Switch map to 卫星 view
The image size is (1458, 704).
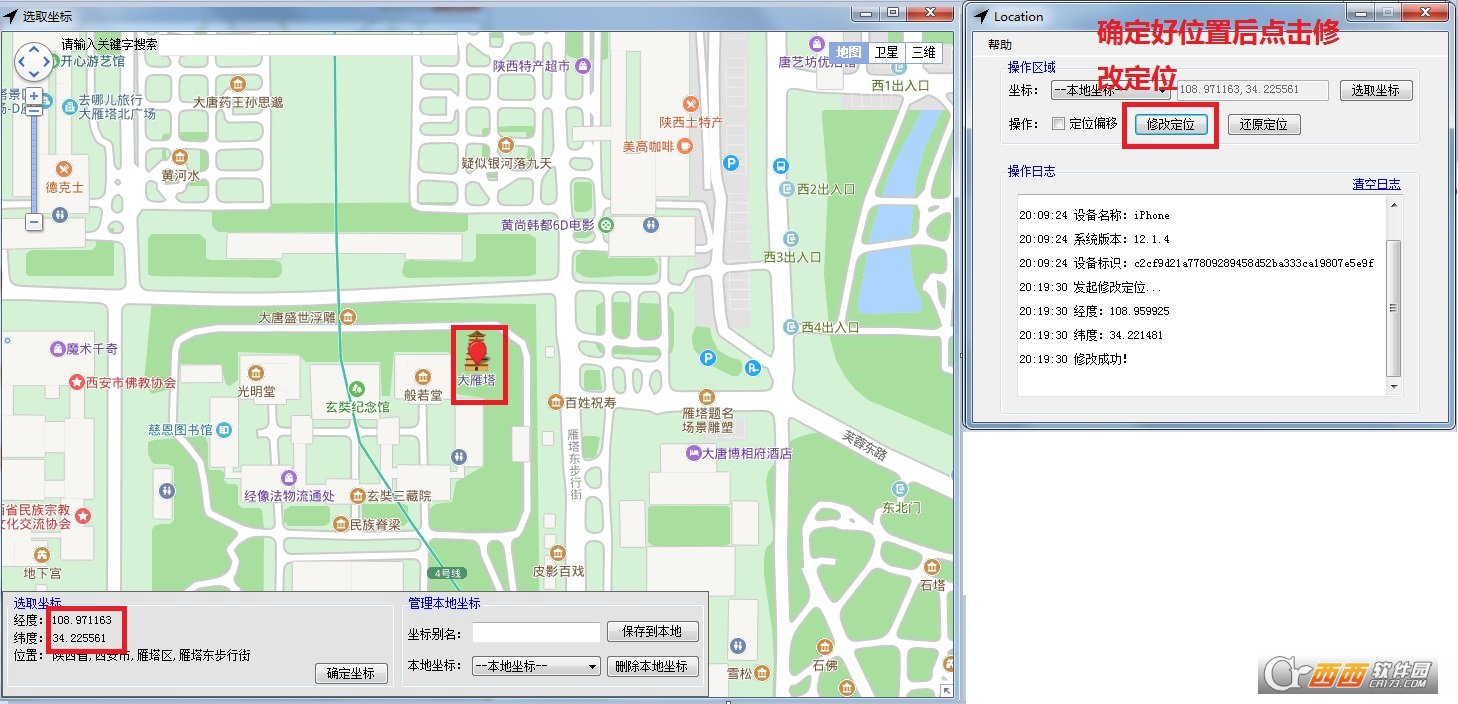pyautogui.click(x=886, y=52)
